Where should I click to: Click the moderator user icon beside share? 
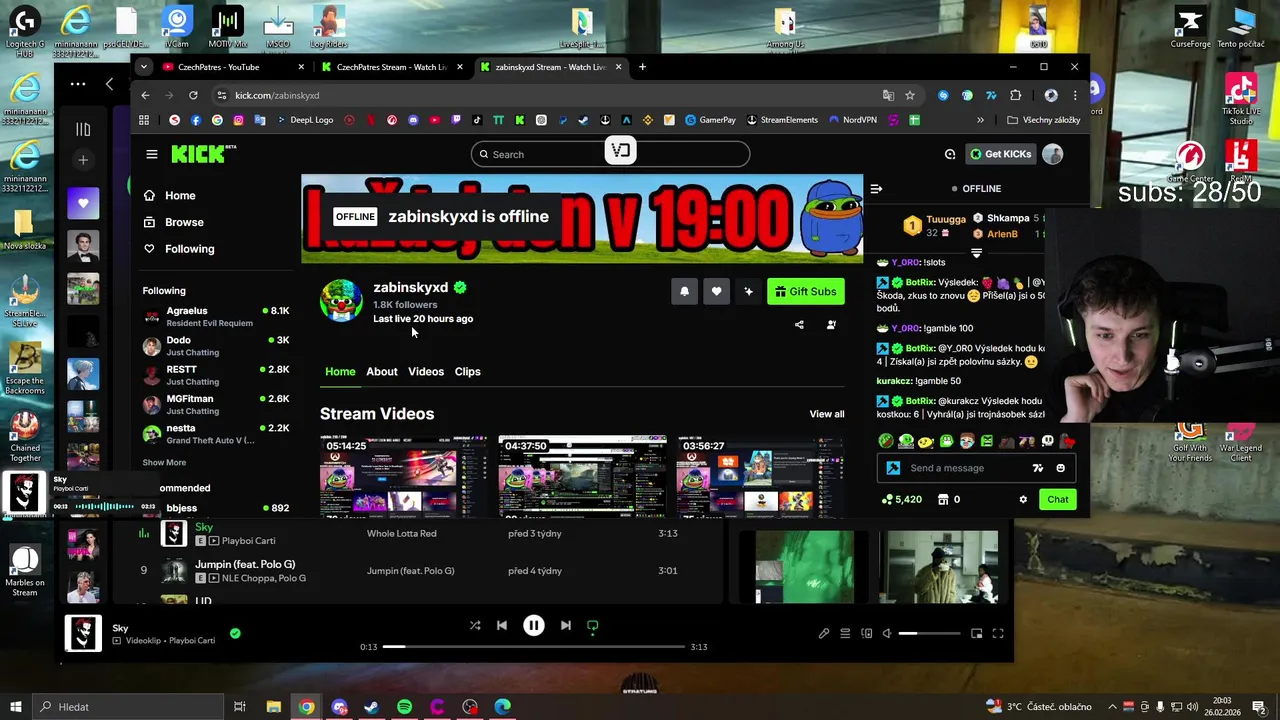831,325
